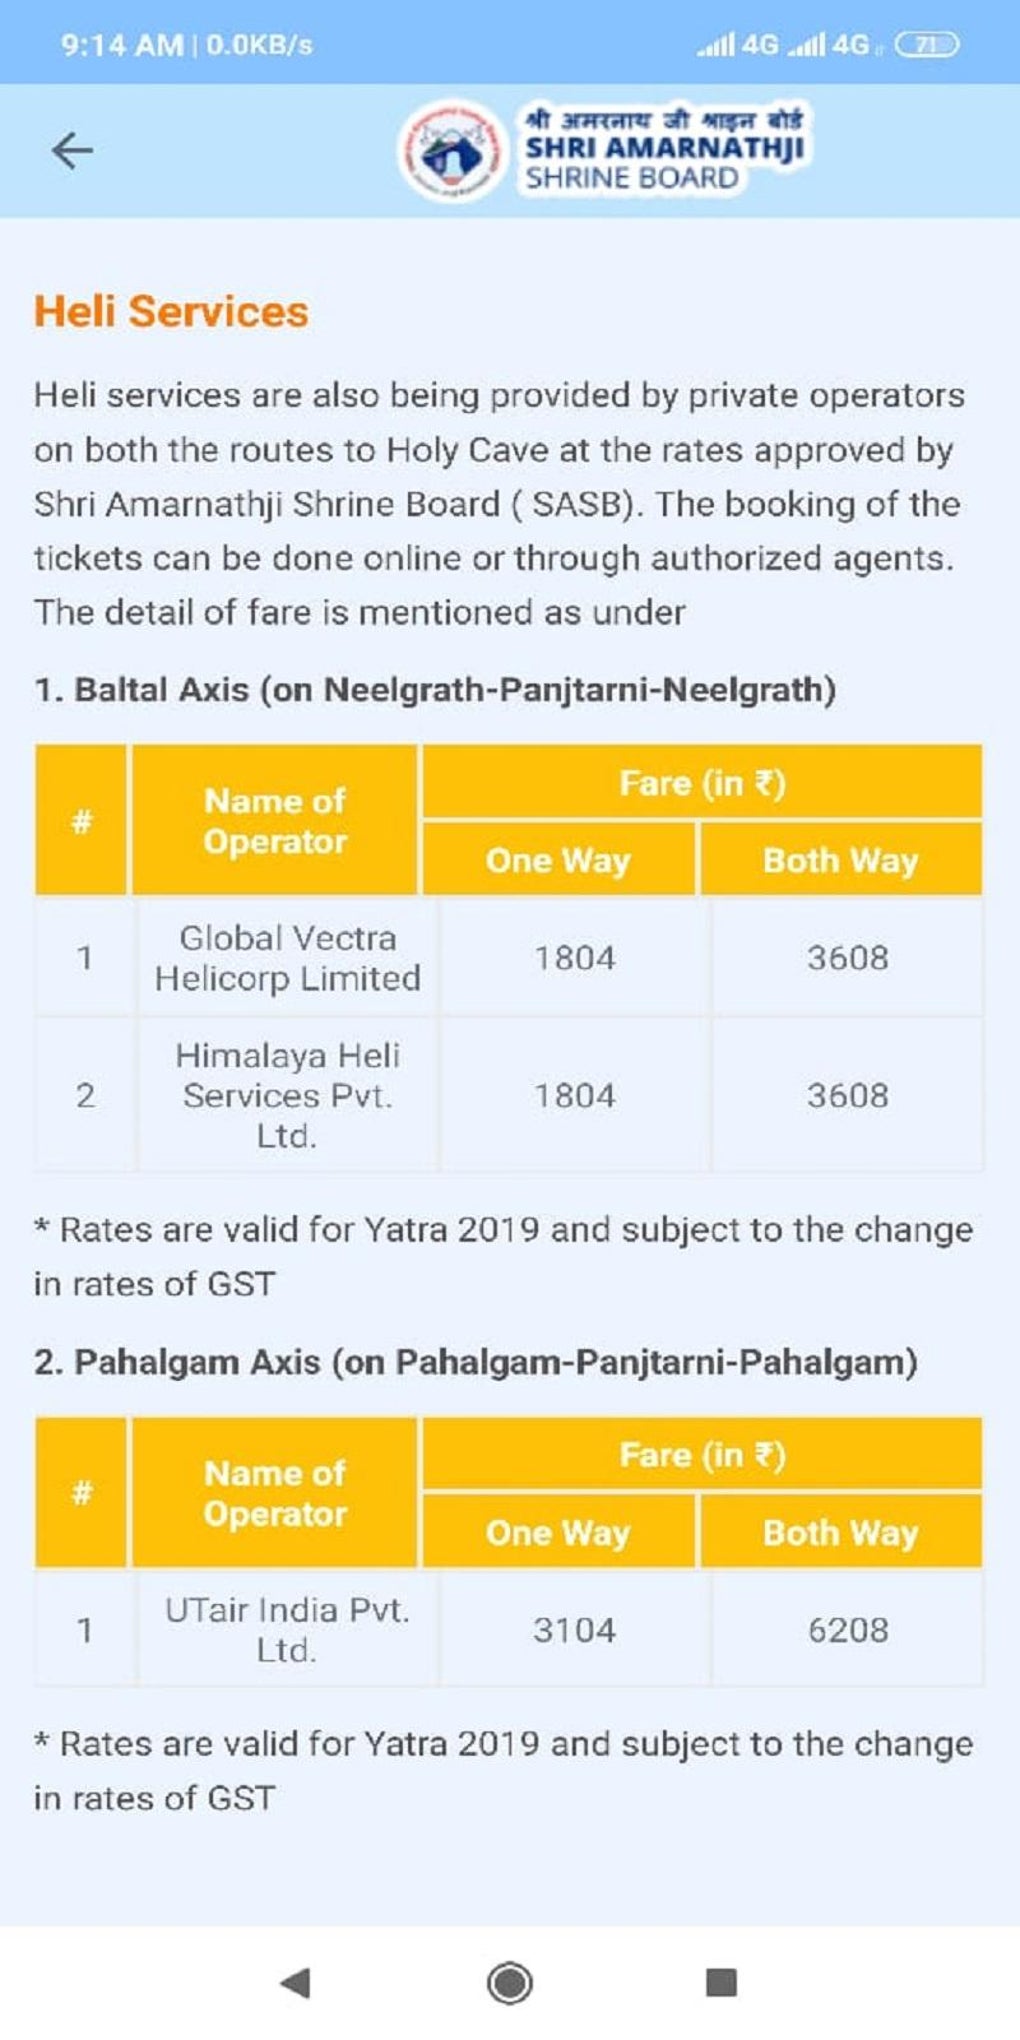
Task: Tap the back arrow in header
Action: coord(72,151)
